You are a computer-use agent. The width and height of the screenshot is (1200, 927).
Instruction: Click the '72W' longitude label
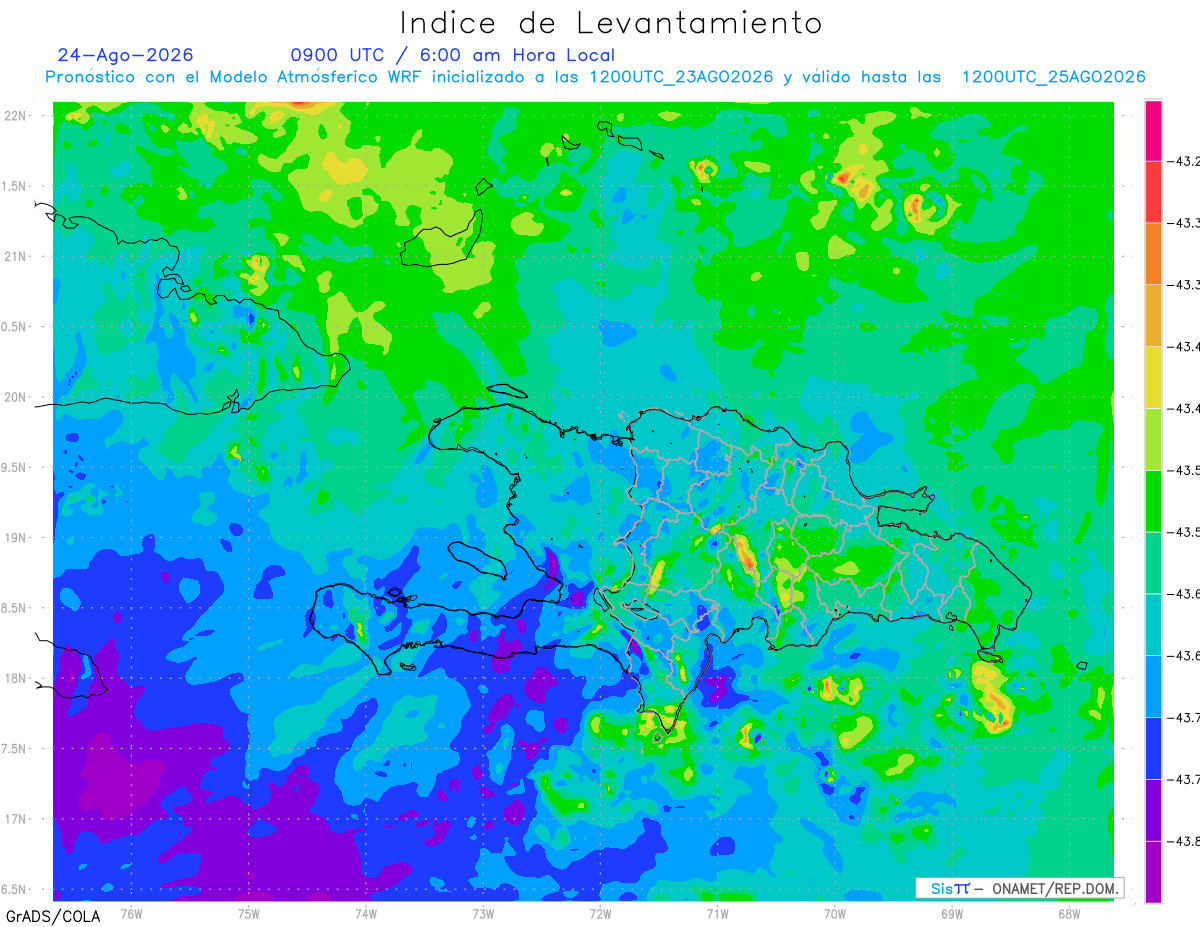click(x=600, y=913)
